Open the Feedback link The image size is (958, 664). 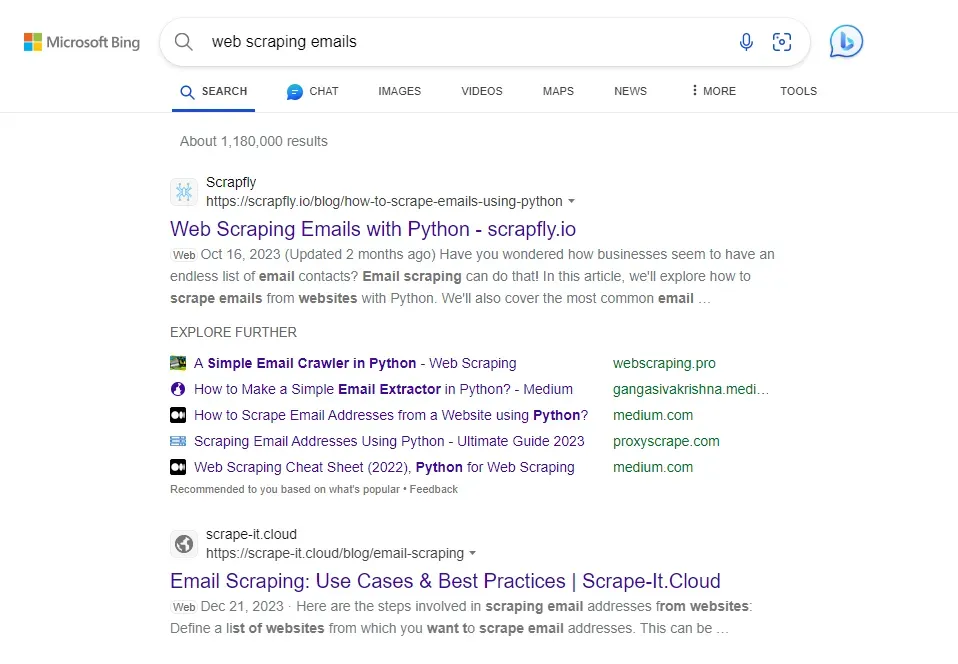pos(432,489)
